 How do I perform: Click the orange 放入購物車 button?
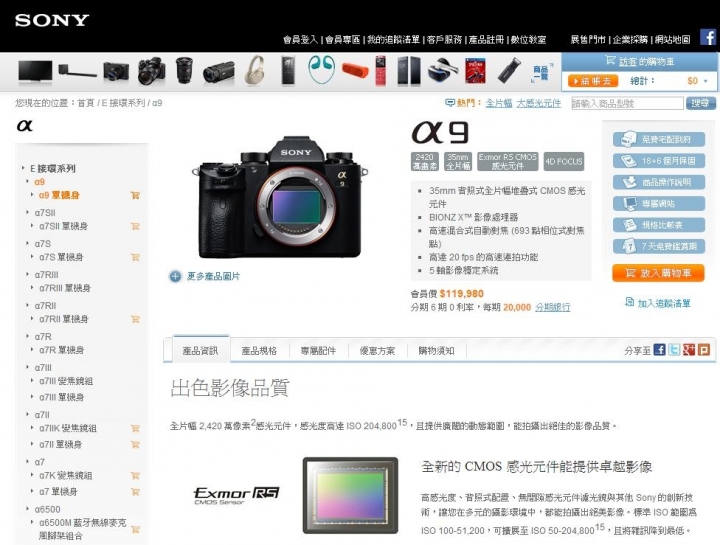pyautogui.click(x=658, y=273)
